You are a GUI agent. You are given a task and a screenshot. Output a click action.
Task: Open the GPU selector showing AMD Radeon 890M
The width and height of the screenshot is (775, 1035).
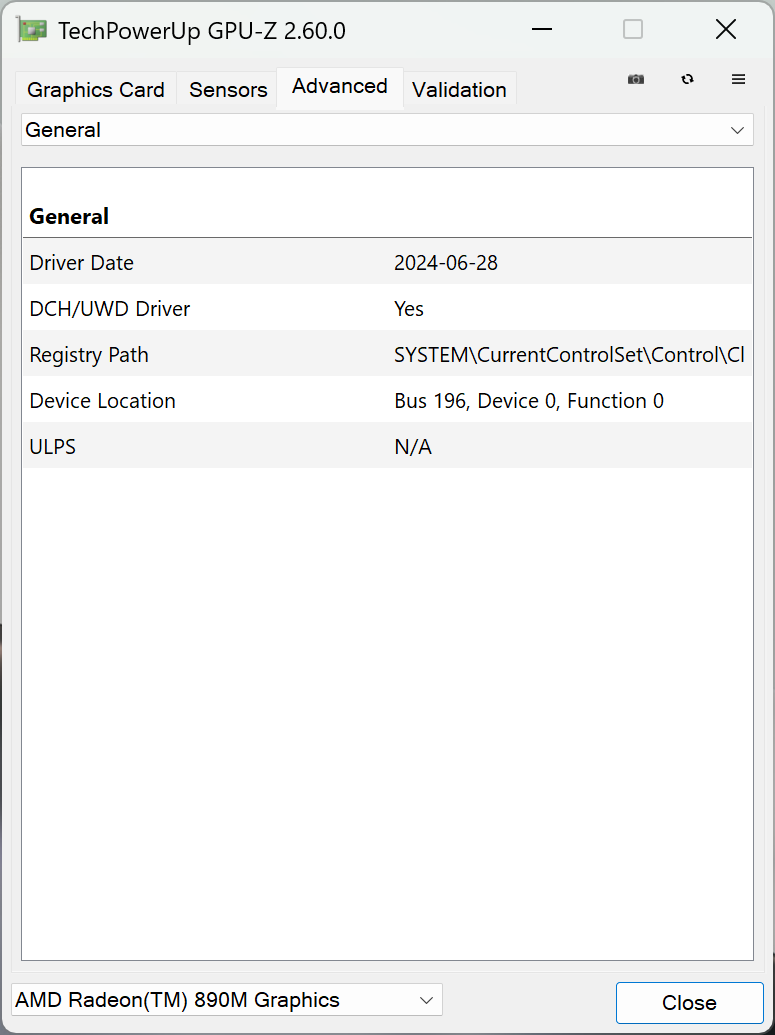[225, 999]
